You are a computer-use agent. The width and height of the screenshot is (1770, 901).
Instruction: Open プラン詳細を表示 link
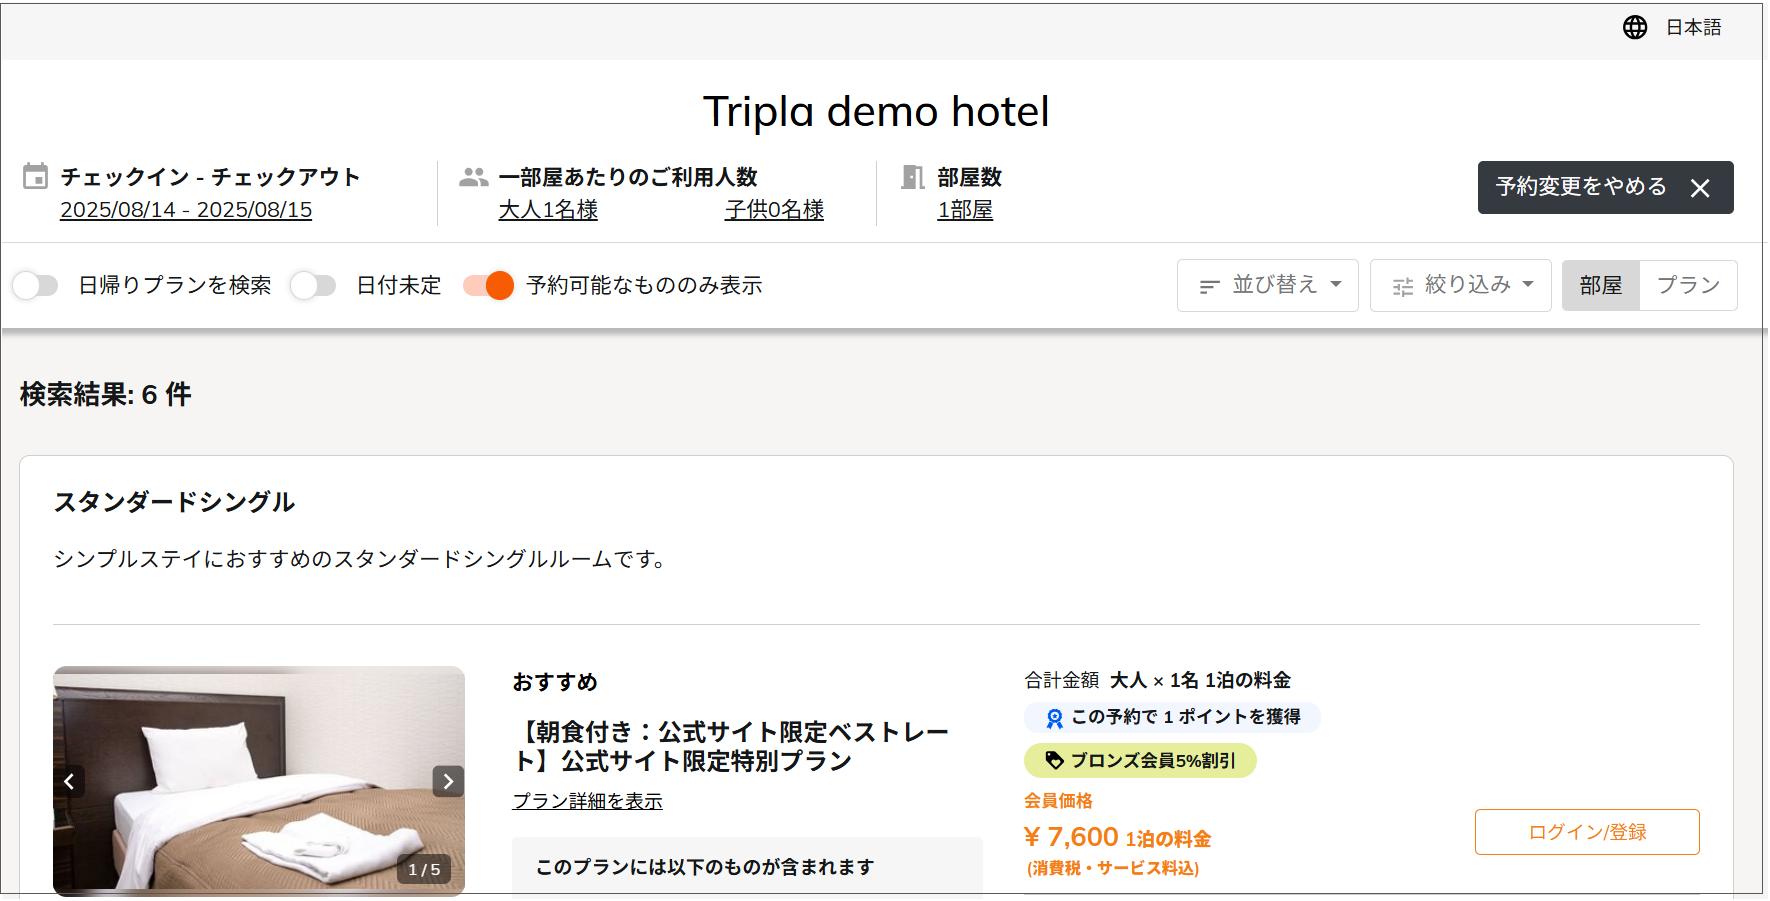tap(587, 801)
